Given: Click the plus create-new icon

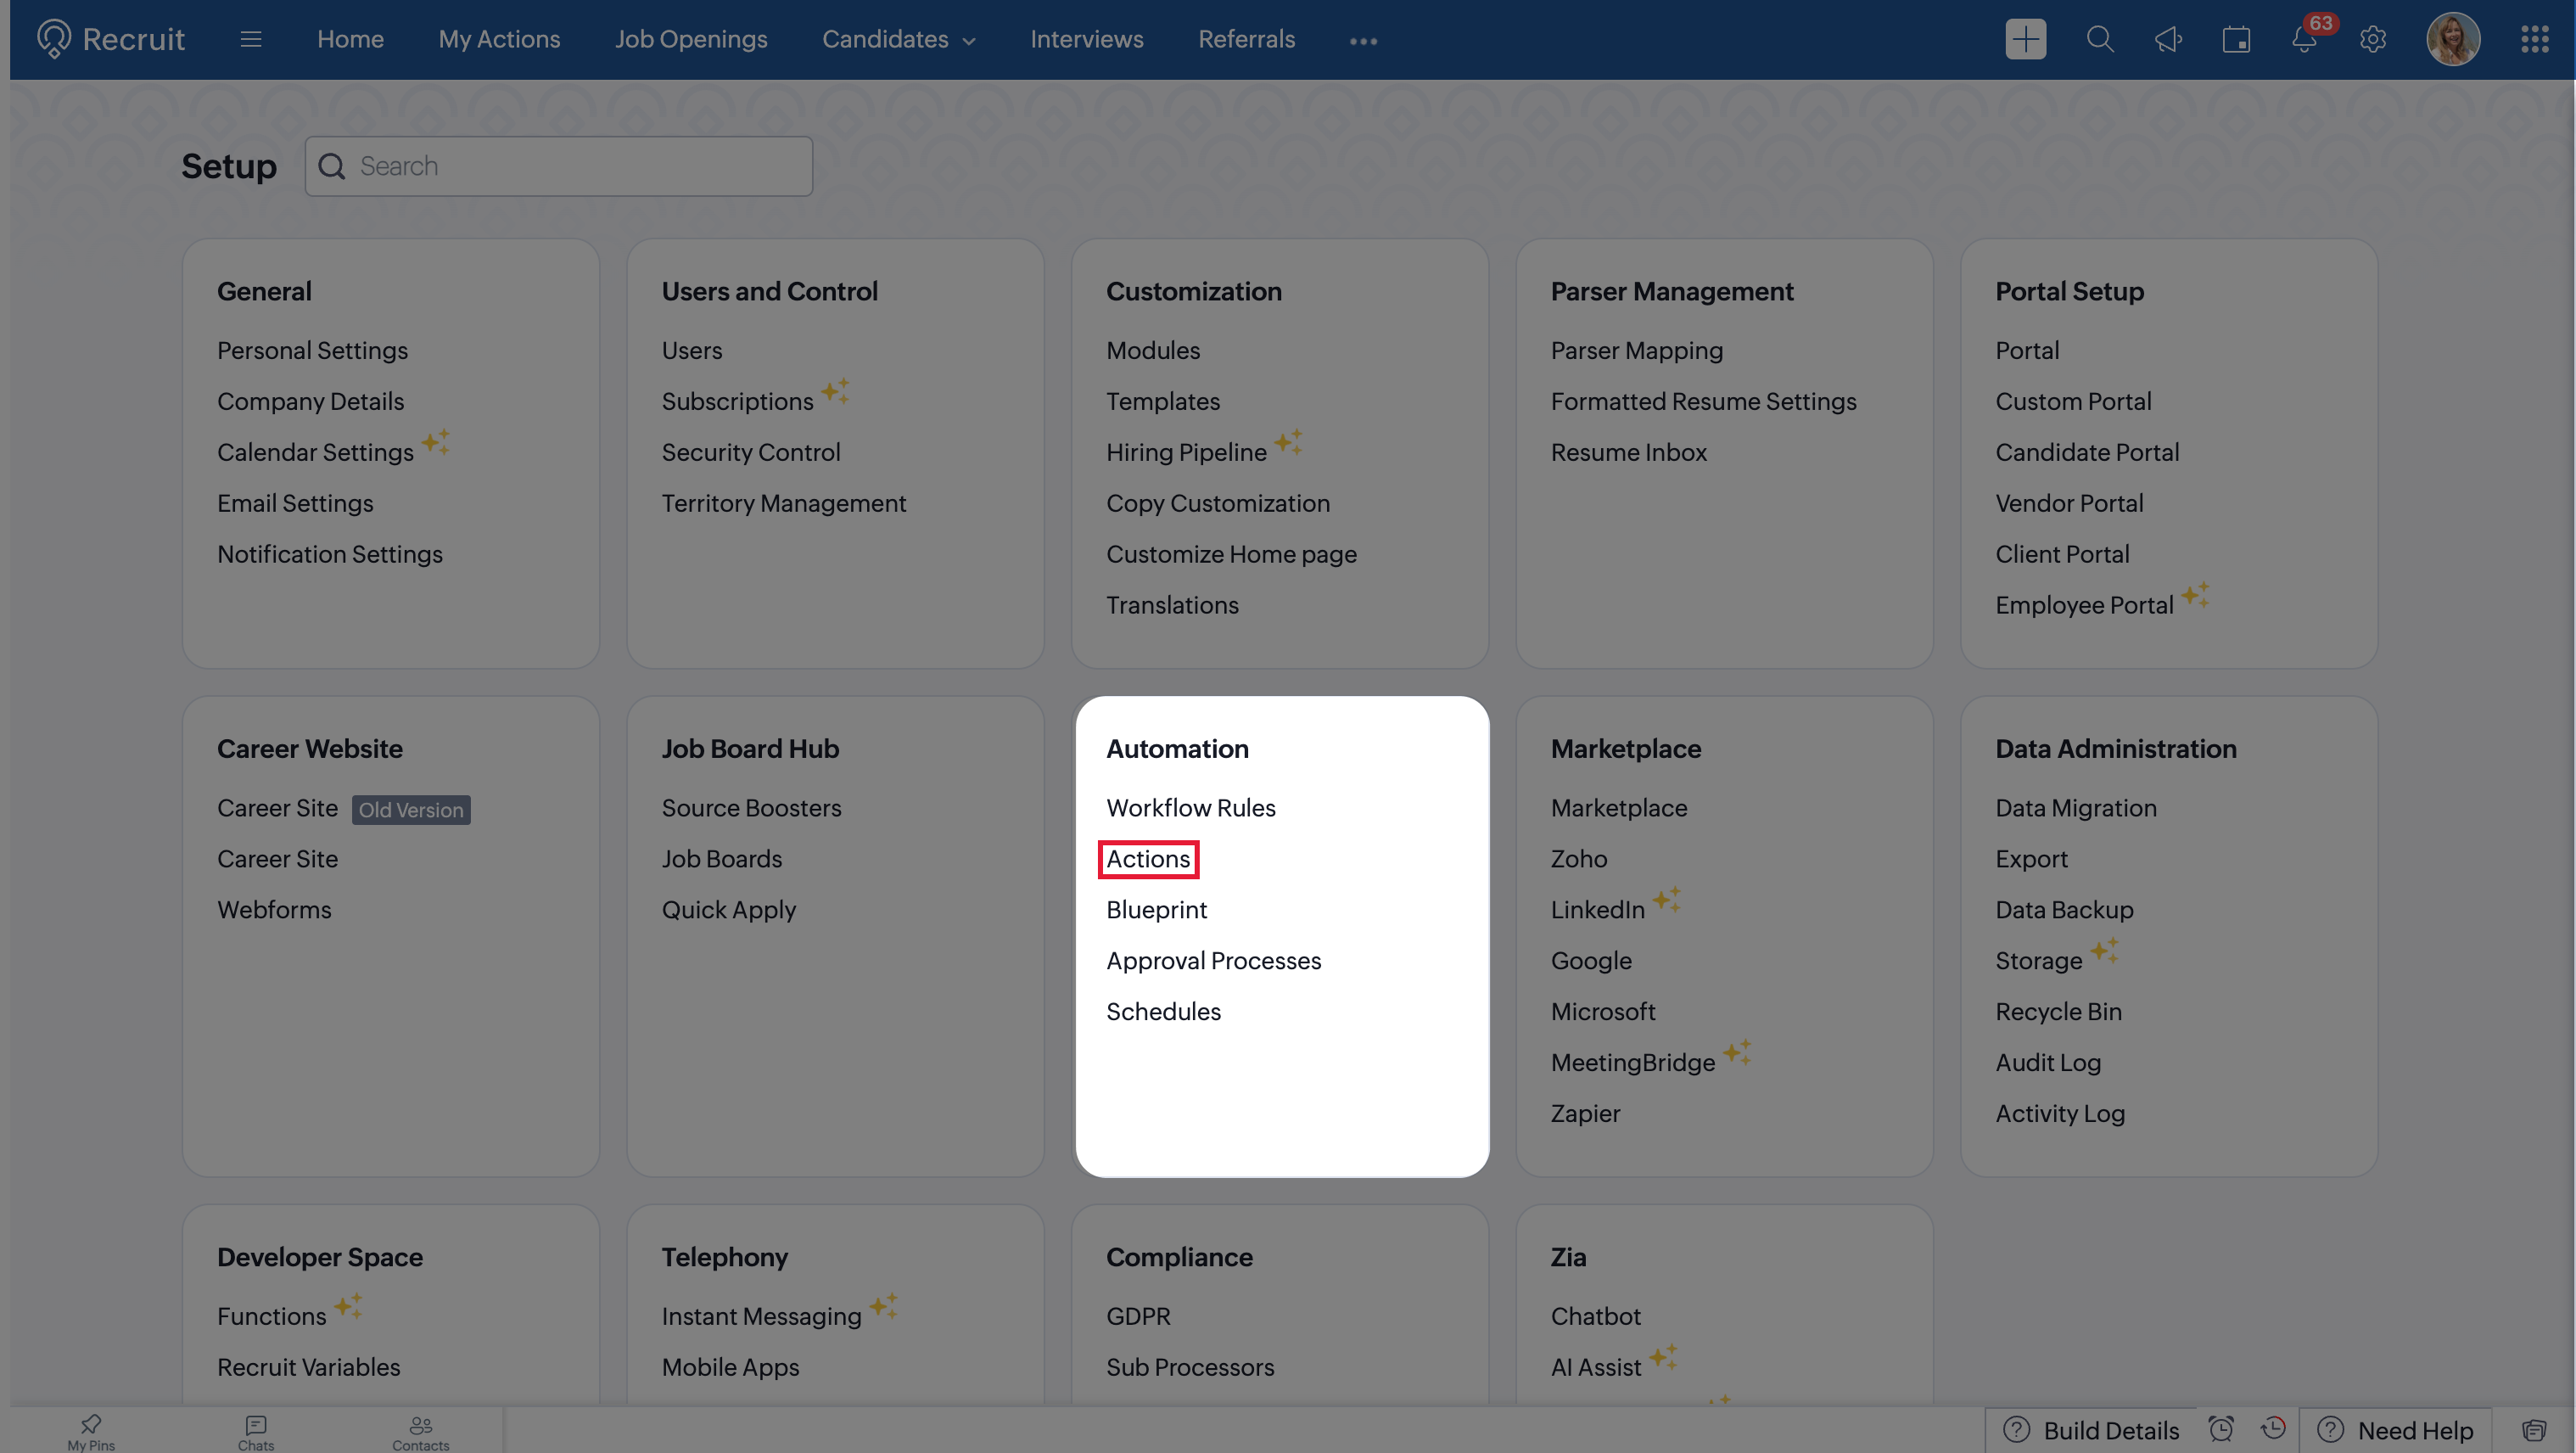Looking at the screenshot, I should [x=2025, y=39].
